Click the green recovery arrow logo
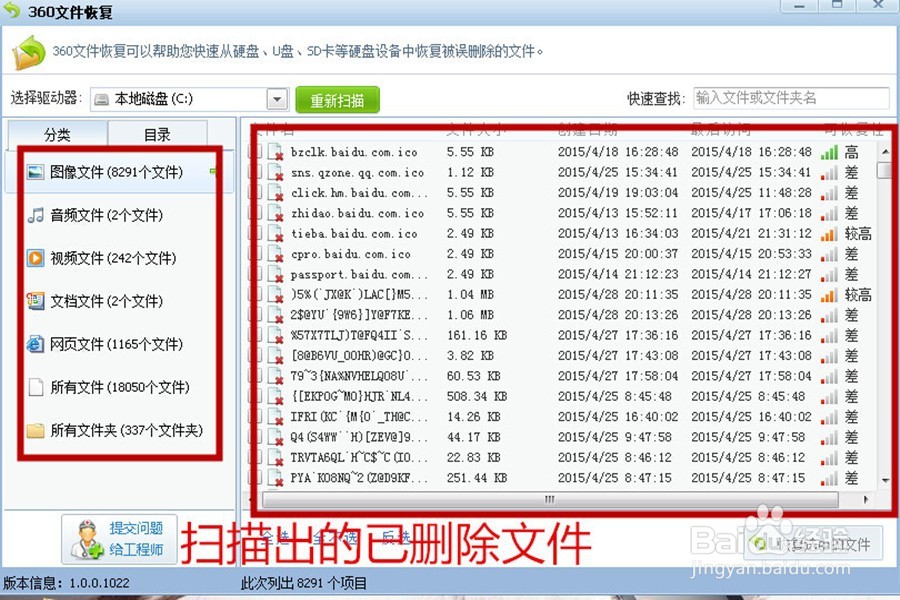Image resolution: width=900 pixels, height=600 pixels. point(27,48)
